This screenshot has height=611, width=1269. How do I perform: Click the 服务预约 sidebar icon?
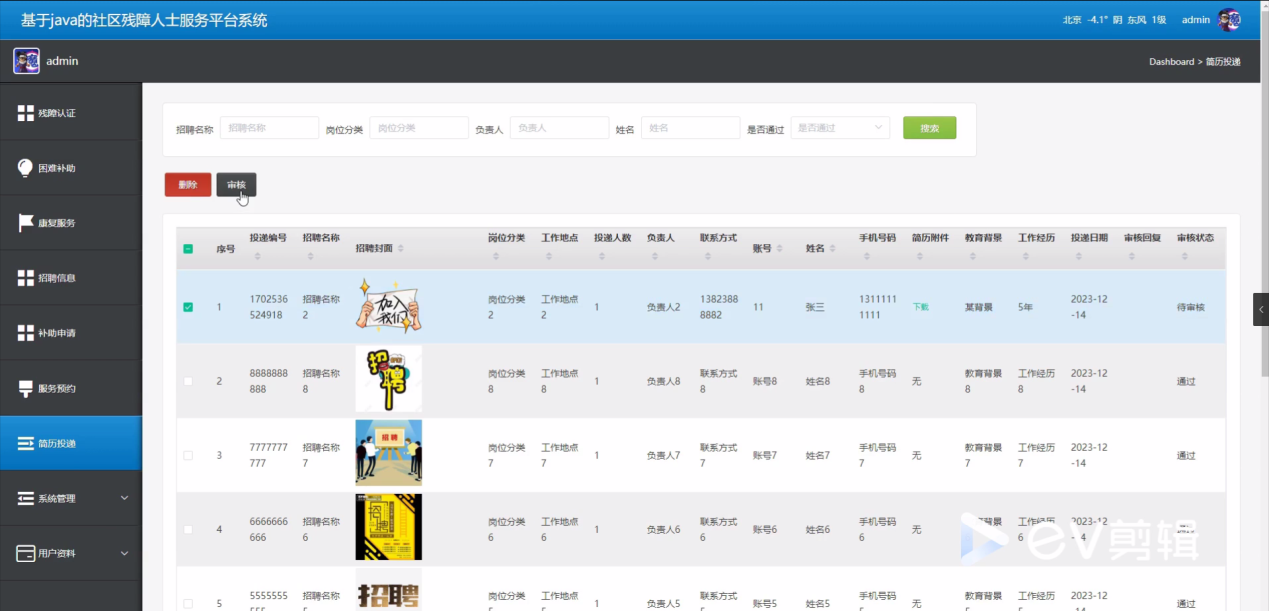click(26, 388)
